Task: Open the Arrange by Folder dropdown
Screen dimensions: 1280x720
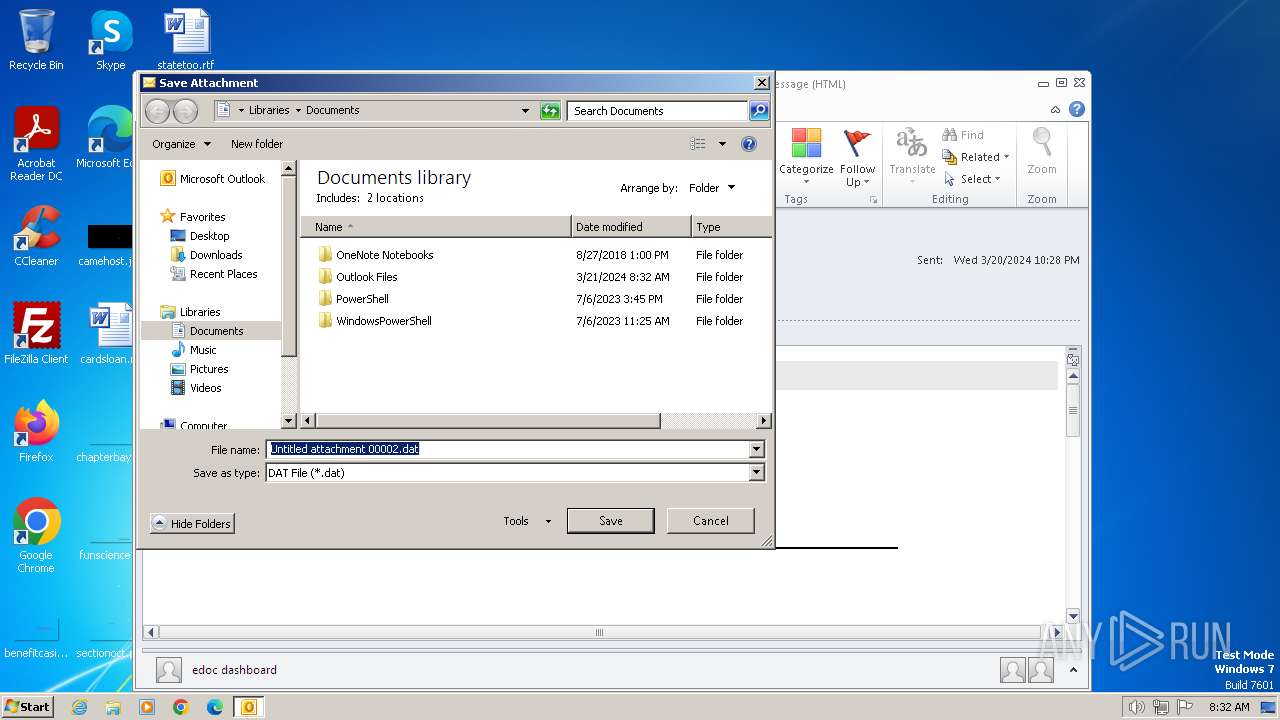Action: point(712,188)
